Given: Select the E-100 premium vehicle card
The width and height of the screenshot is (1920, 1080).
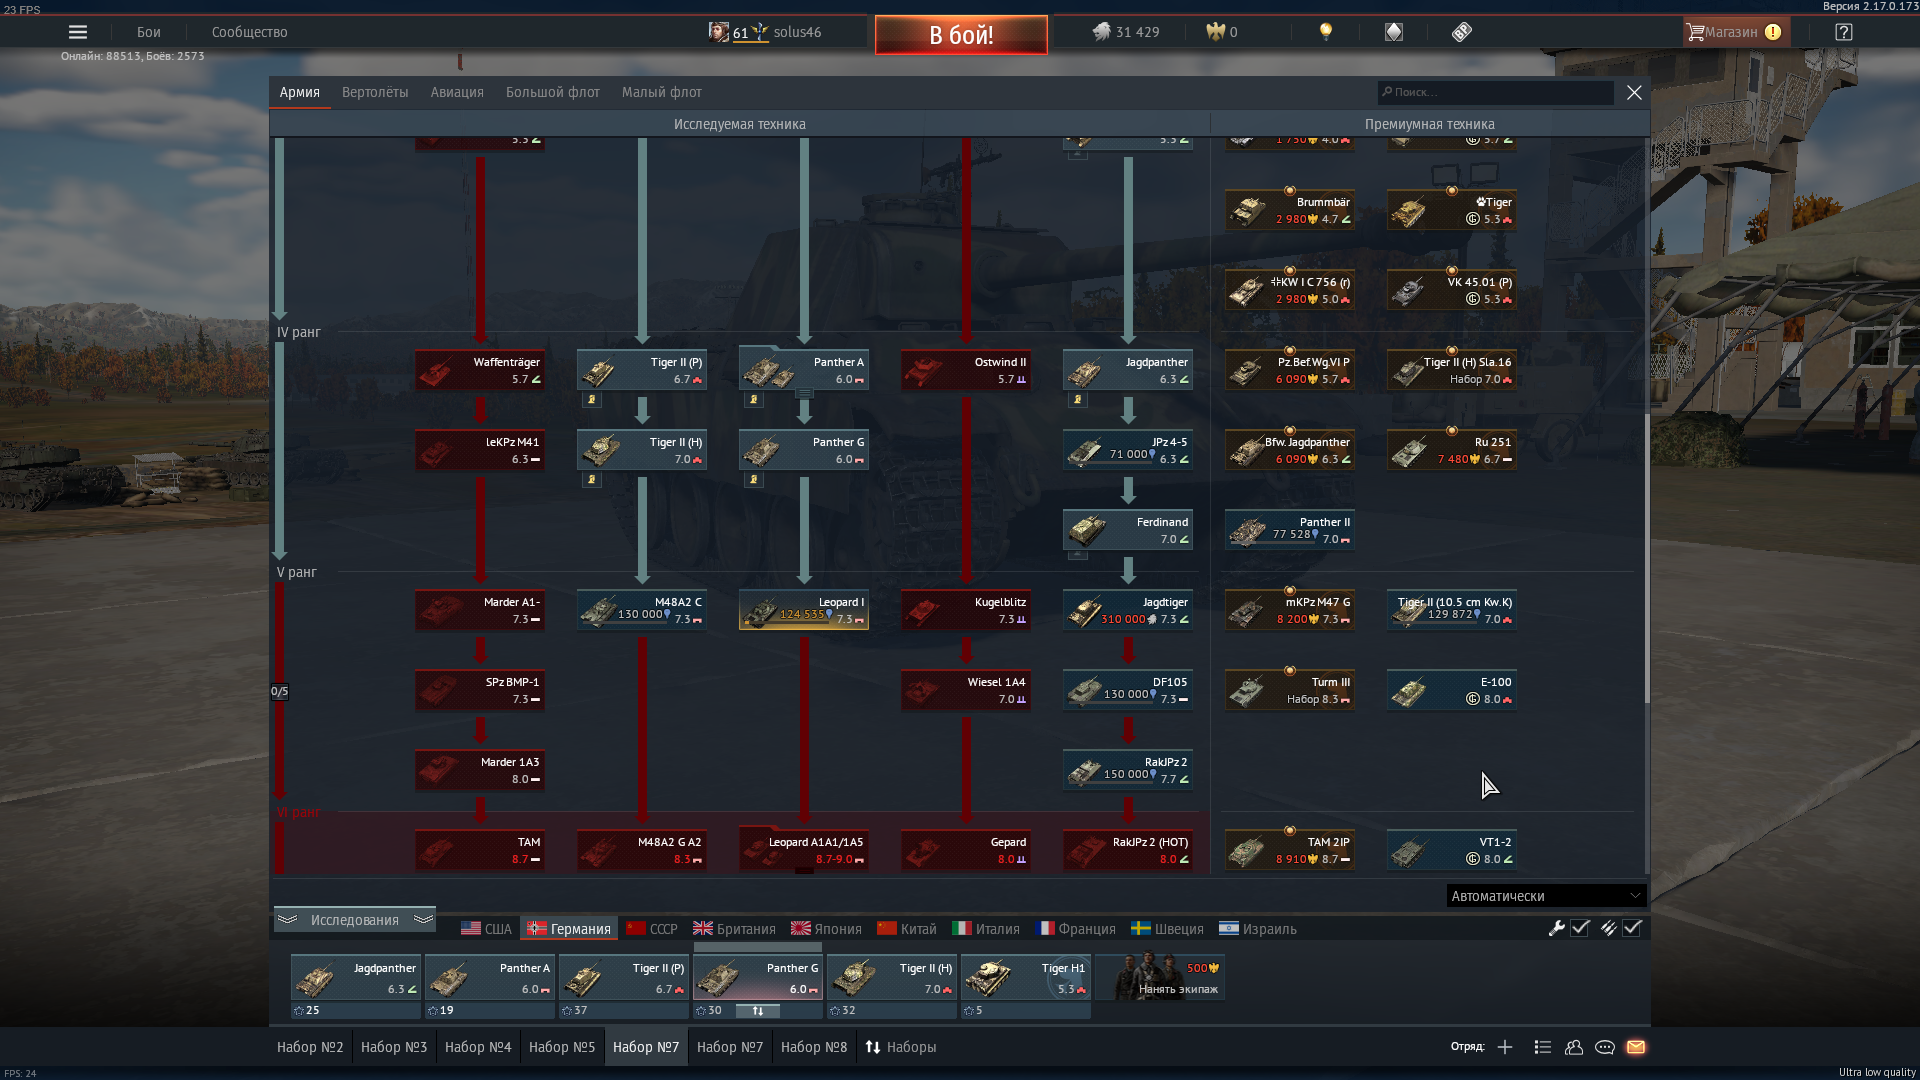Looking at the screenshot, I should coord(1452,690).
